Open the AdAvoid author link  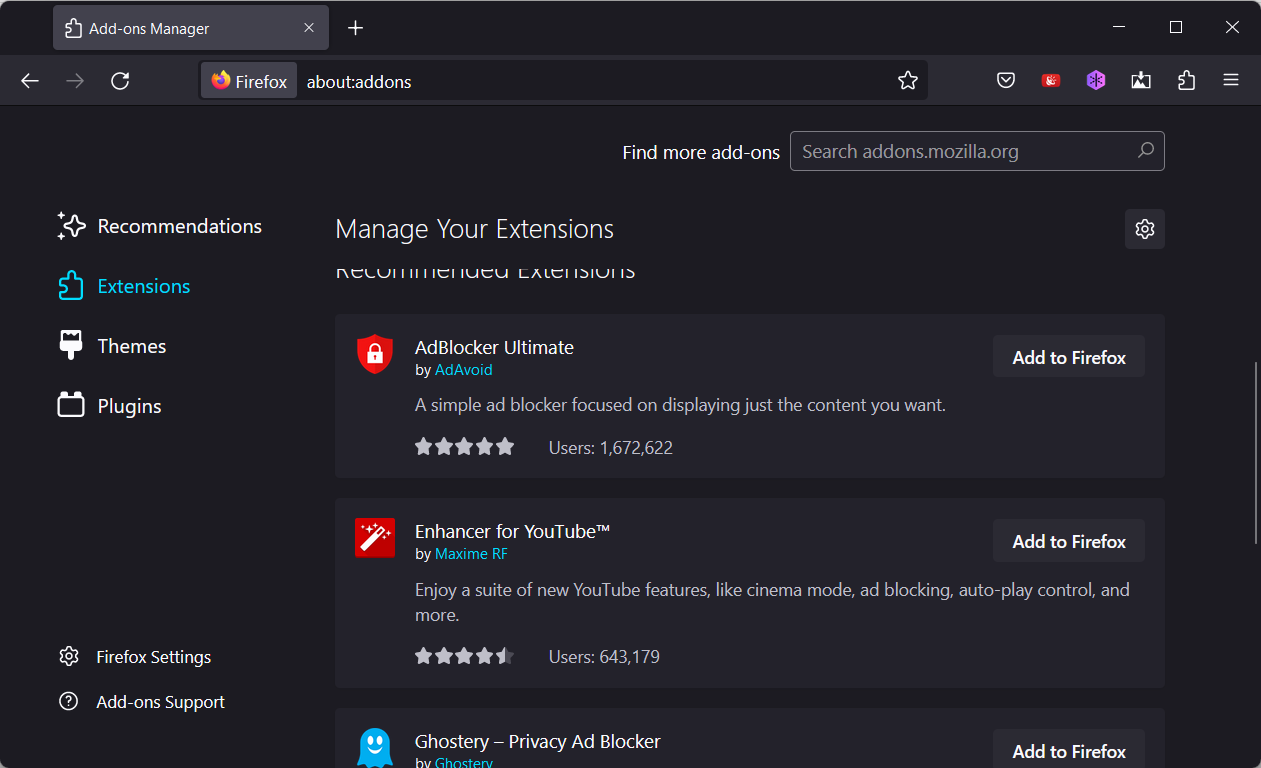coord(464,370)
